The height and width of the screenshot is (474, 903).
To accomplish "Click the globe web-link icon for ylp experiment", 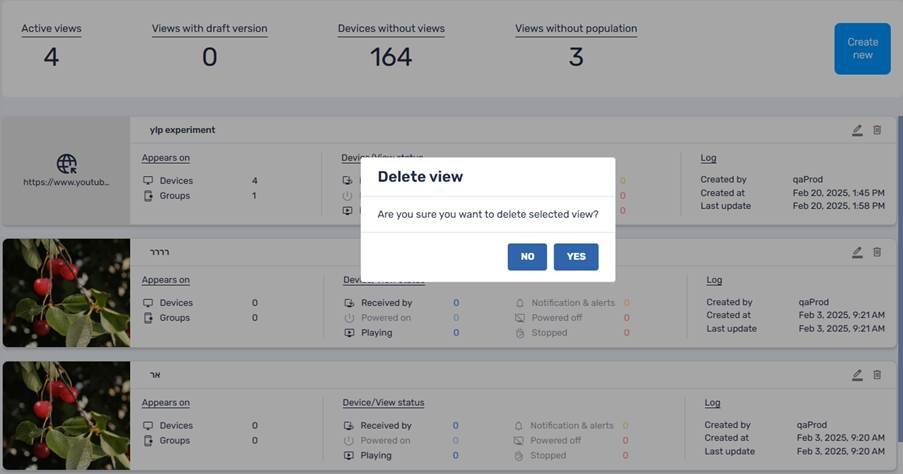I will coord(66,163).
